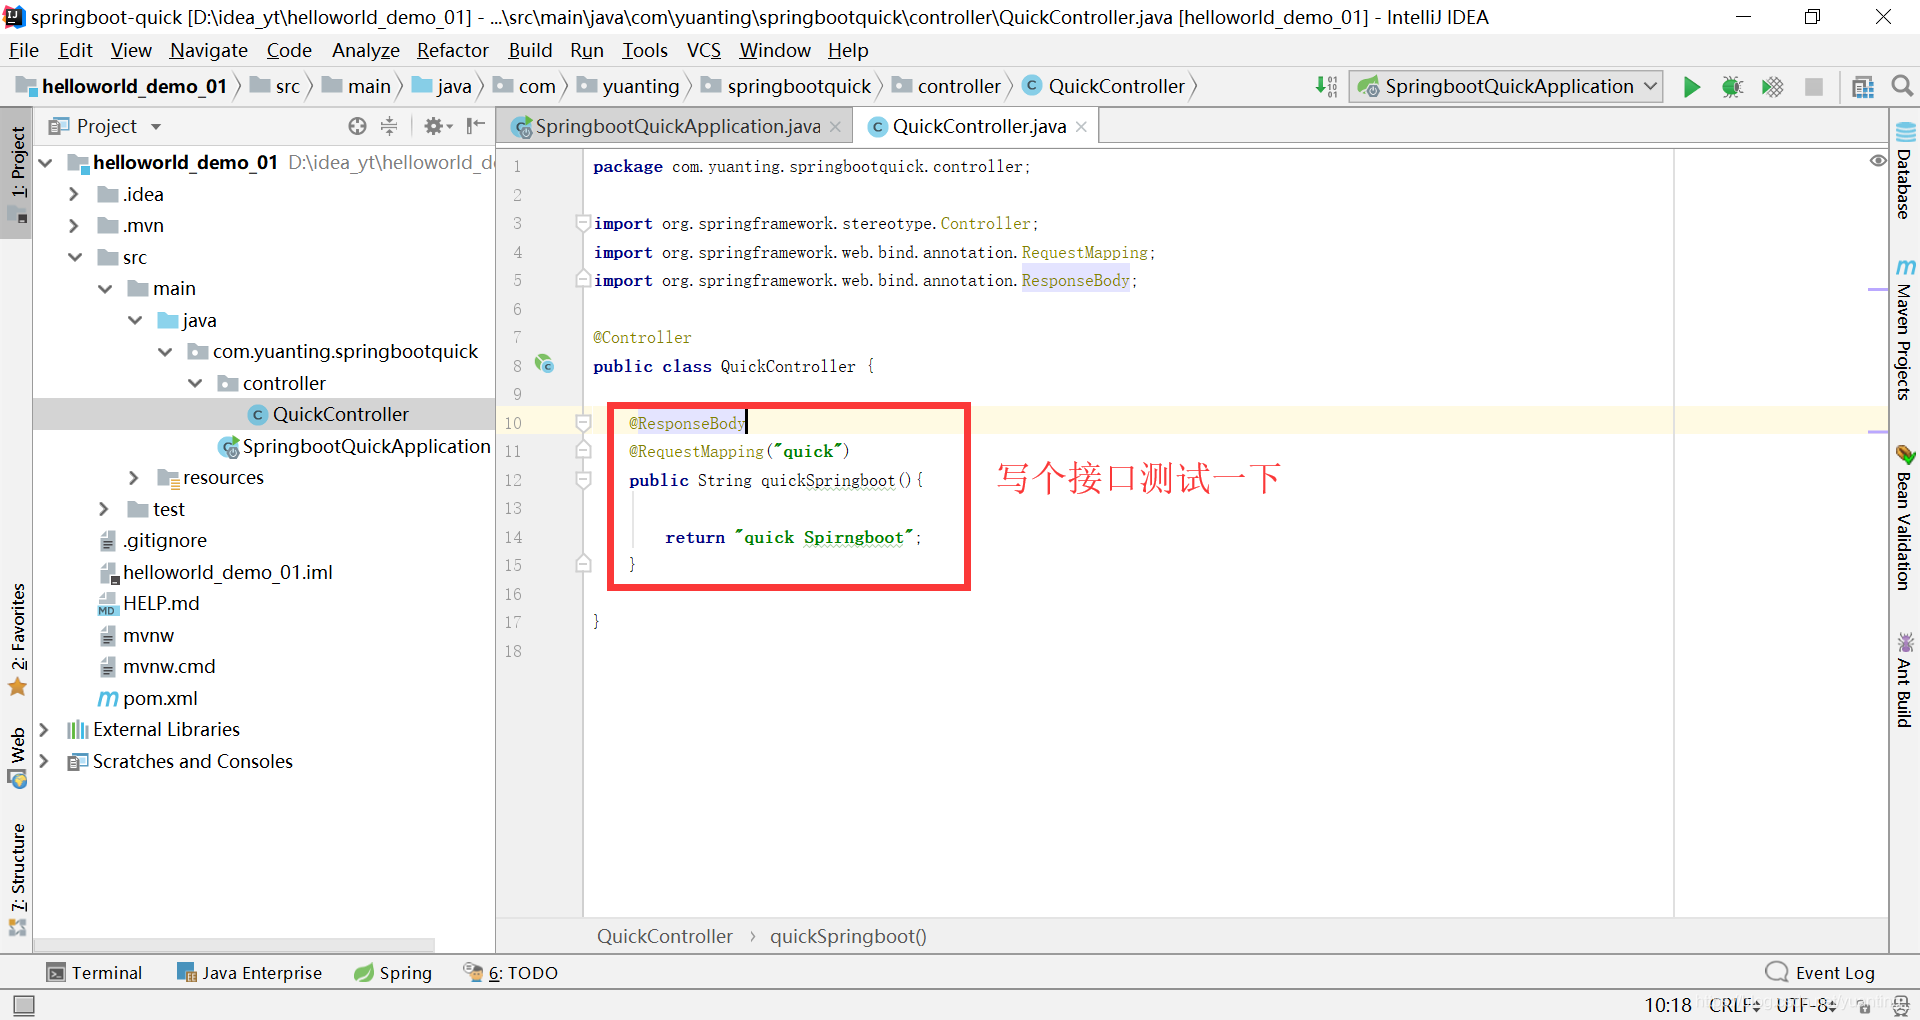Open Project Structure icon in toolbar
1920x1020 pixels.
click(1862, 87)
